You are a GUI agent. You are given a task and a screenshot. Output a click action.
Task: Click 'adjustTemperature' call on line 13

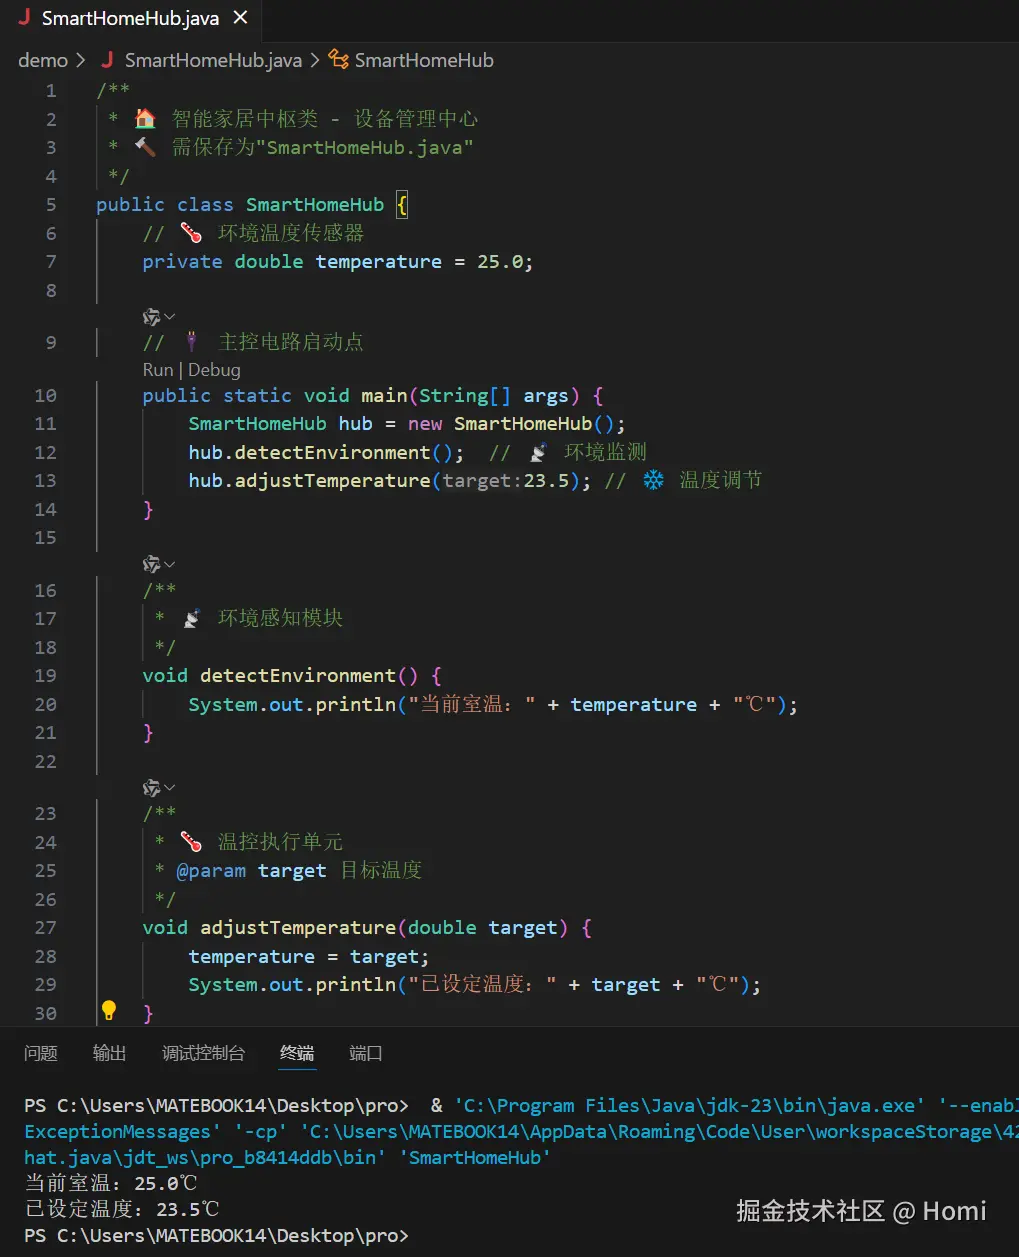[x=332, y=481]
